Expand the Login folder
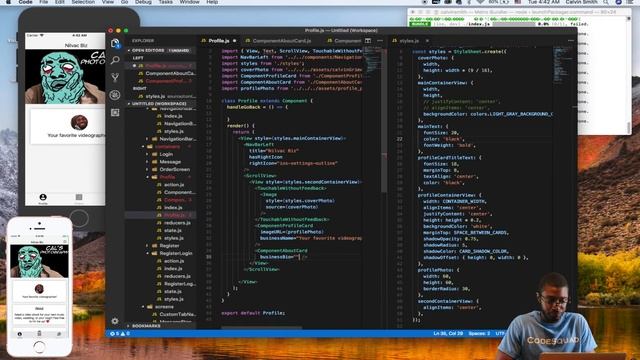This screenshot has height=360, width=640. coord(166,154)
